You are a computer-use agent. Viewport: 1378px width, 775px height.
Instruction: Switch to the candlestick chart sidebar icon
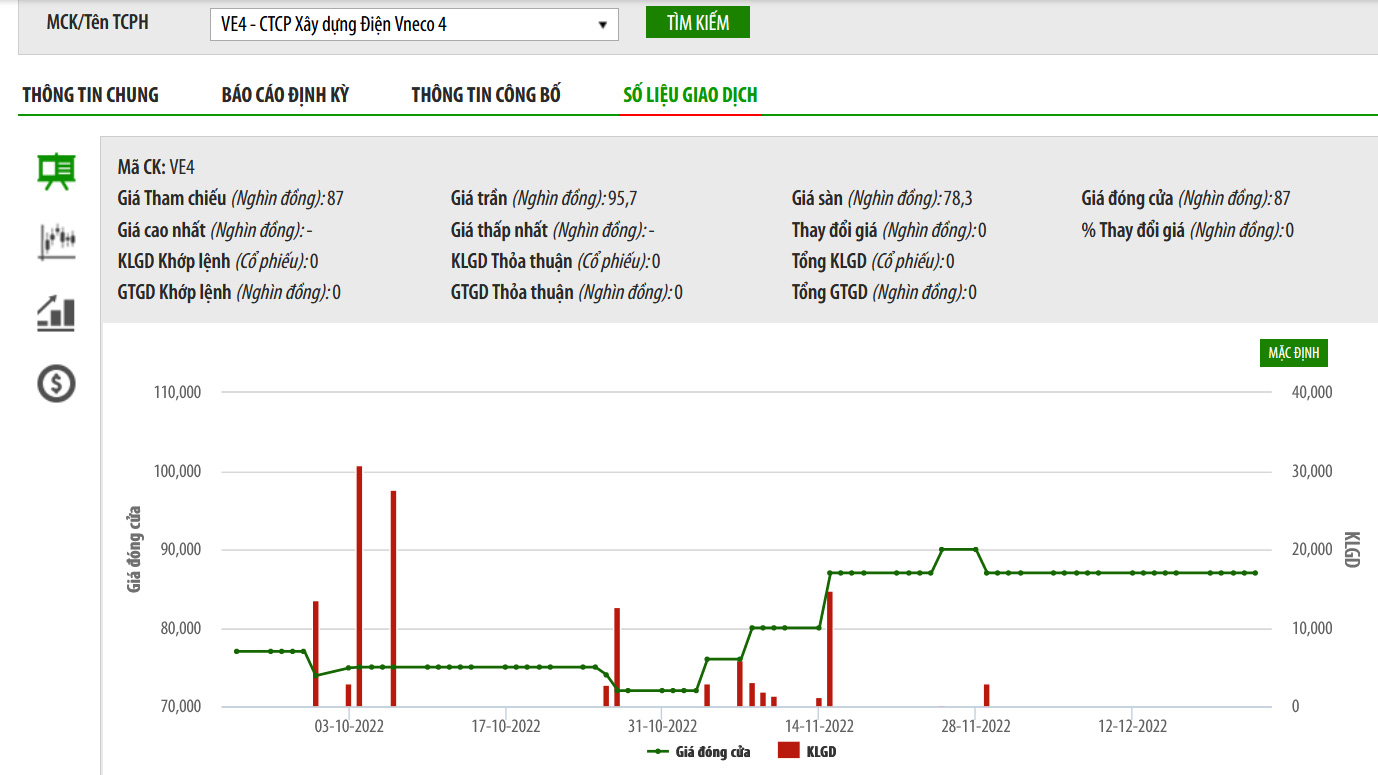(56, 241)
